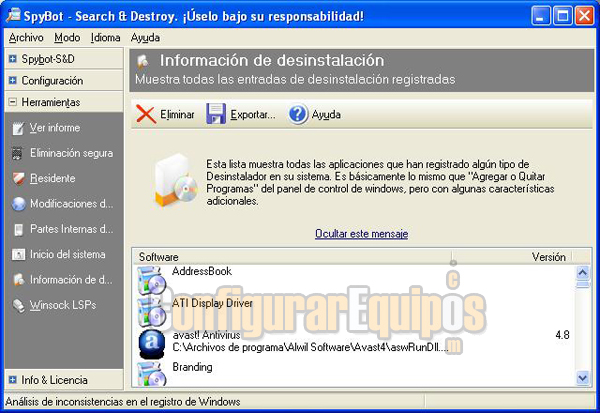Open Información de d... in the sidebar
600x413 pixels.
coord(71,280)
